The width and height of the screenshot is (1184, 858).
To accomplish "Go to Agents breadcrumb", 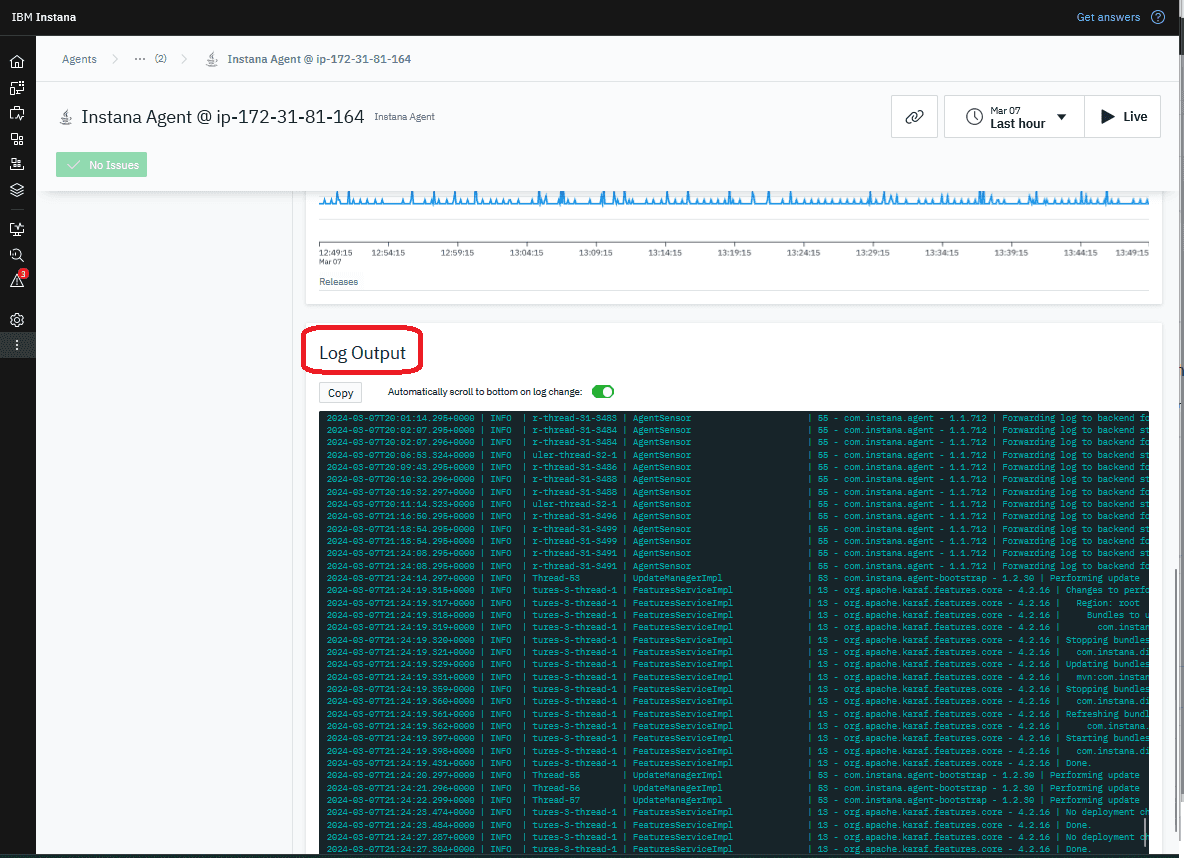I will click(x=79, y=59).
